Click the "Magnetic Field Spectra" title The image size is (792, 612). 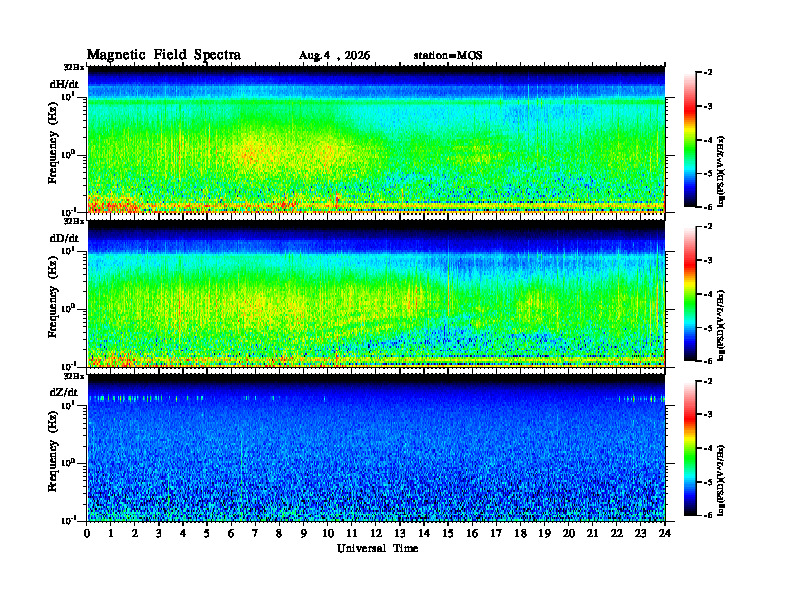pyautogui.click(x=164, y=55)
